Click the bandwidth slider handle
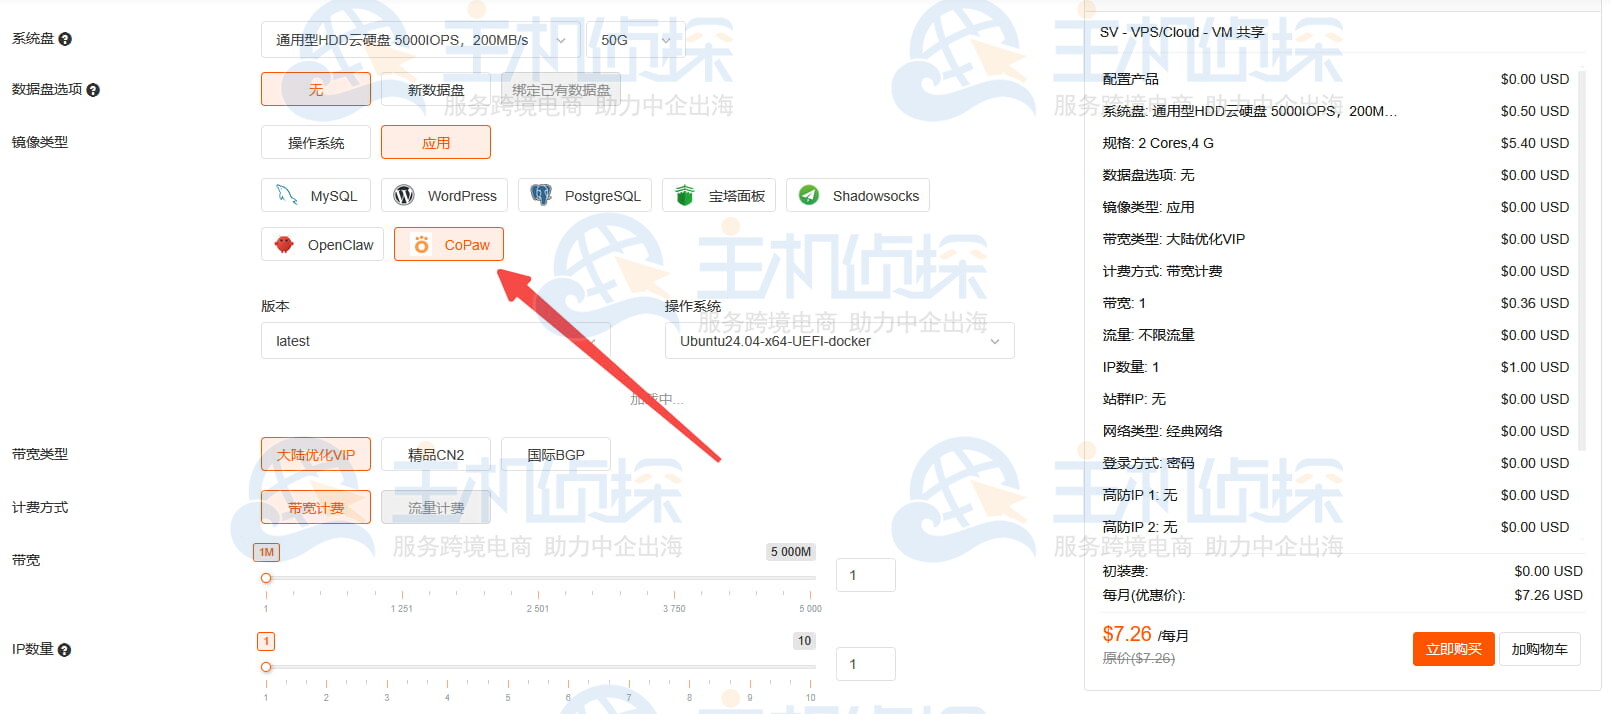Viewport: 1611px width, 714px height. pos(266,578)
